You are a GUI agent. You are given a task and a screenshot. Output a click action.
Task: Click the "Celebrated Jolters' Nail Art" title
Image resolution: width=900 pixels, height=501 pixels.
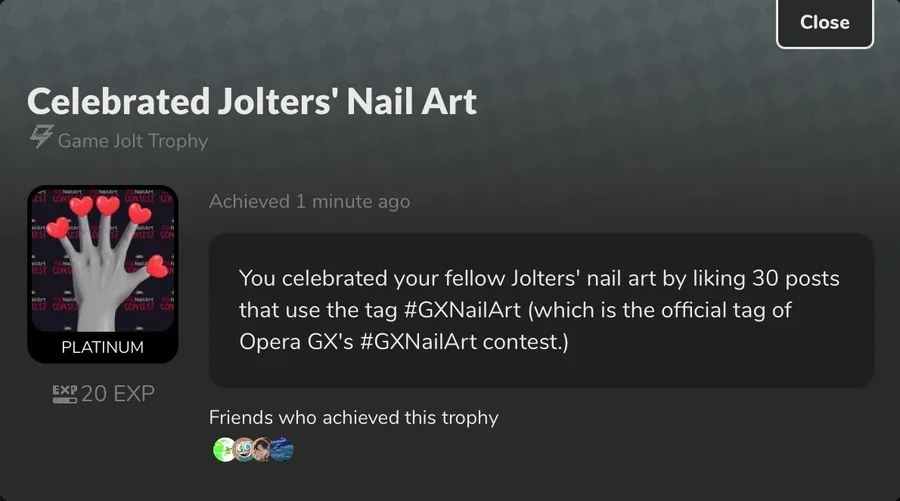coord(252,101)
